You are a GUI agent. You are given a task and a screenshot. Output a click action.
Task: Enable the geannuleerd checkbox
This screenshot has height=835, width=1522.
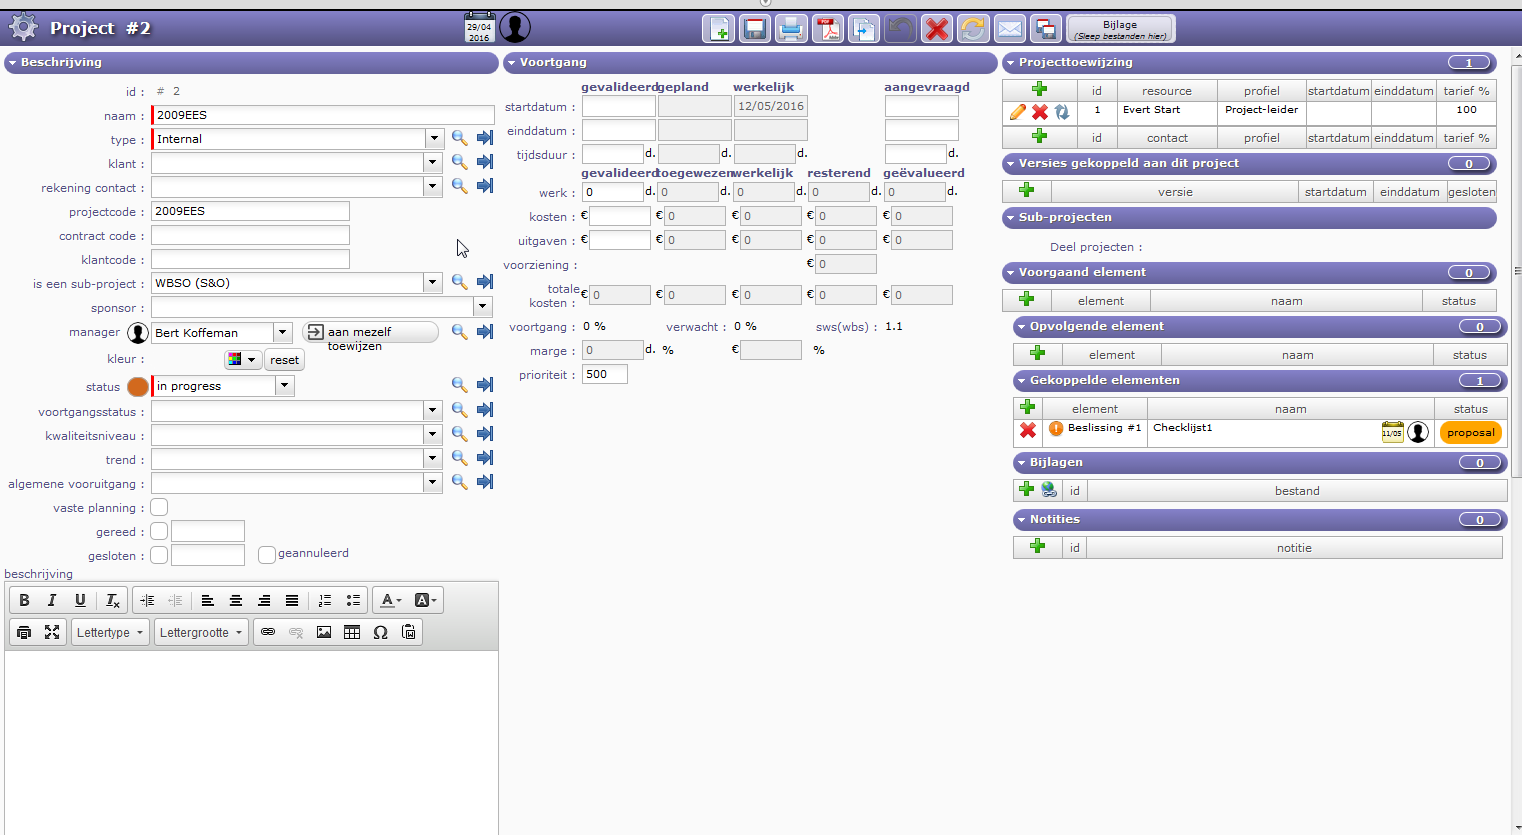[267, 555]
